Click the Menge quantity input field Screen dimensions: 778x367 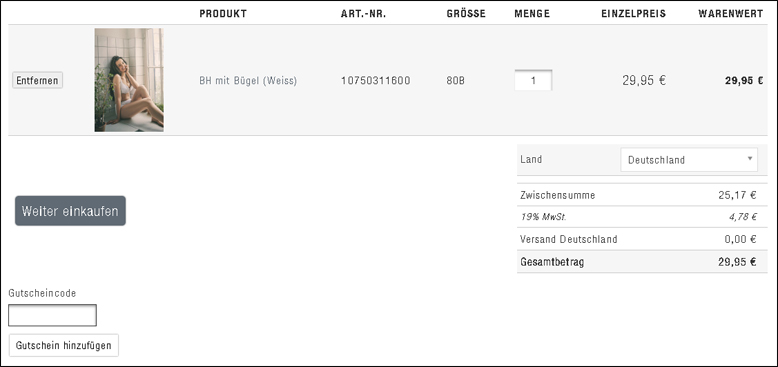tap(533, 80)
